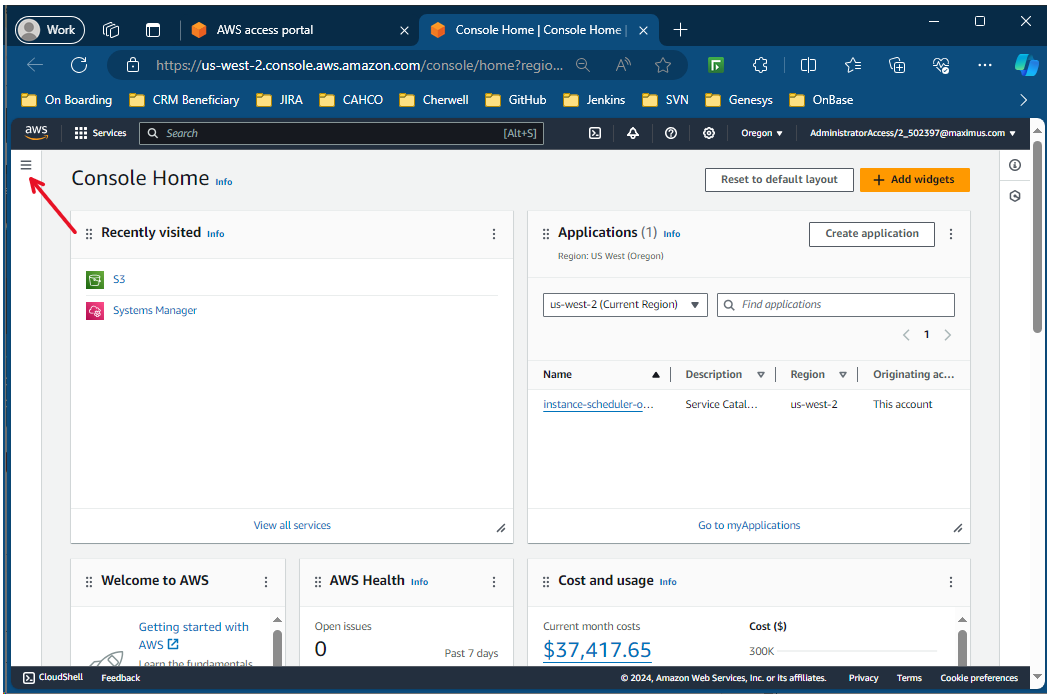Open AWS Health widget options menu
The image size is (1049, 696).
(x=494, y=582)
